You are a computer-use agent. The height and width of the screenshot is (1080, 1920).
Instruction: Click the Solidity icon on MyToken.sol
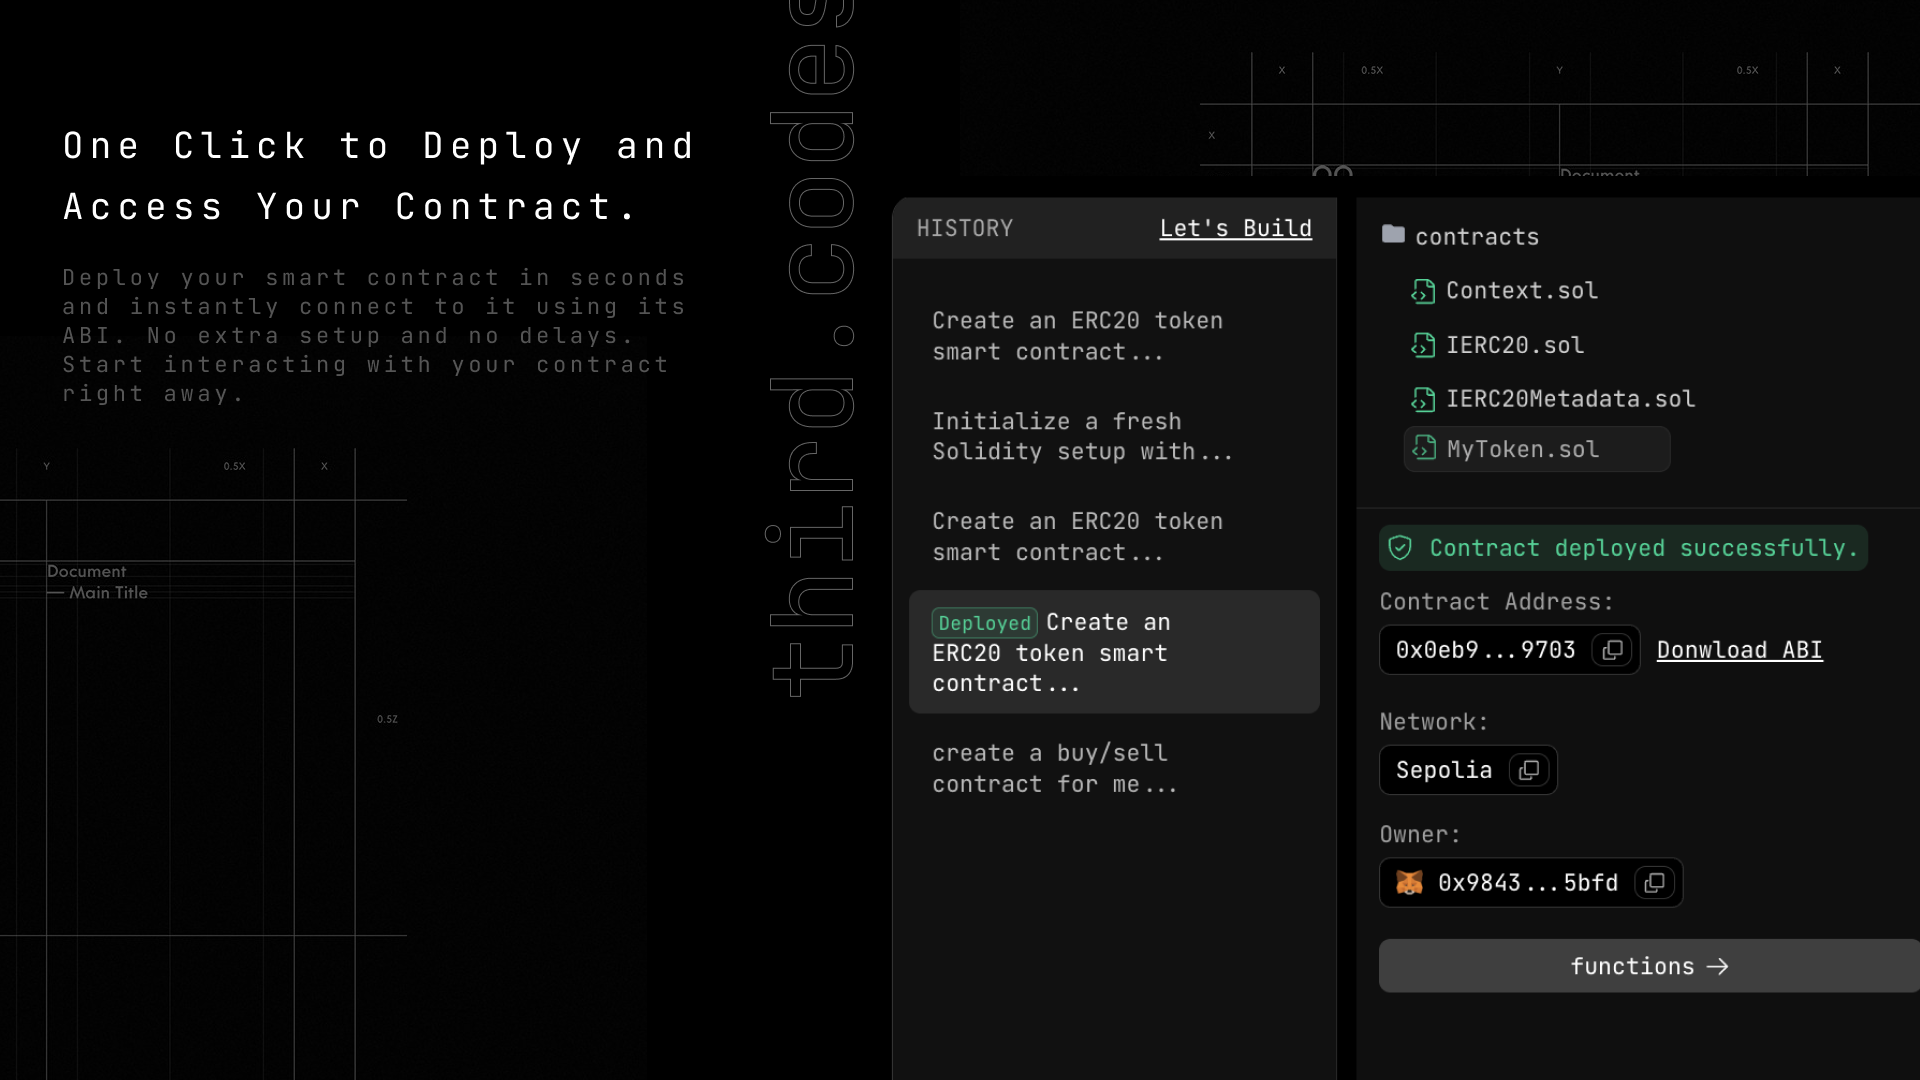tap(1424, 449)
